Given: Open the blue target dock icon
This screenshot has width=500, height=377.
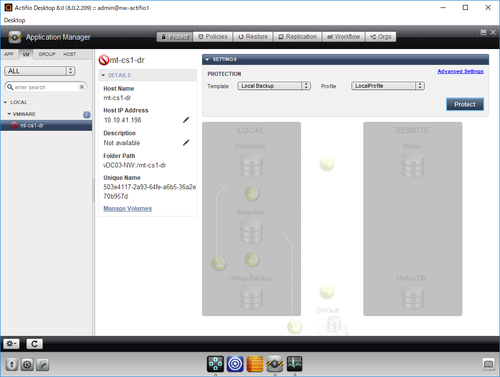Looking at the screenshot, I should pyautogui.click(x=235, y=364).
